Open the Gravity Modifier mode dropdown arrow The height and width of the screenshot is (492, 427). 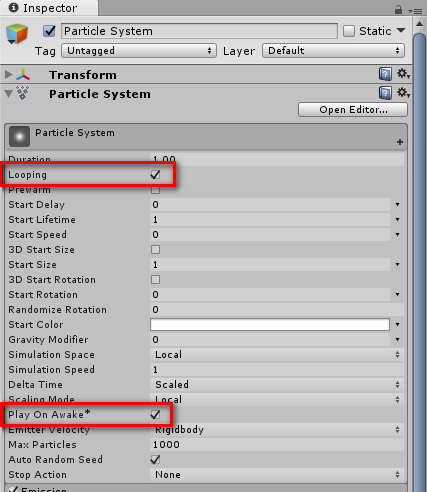(397, 339)
